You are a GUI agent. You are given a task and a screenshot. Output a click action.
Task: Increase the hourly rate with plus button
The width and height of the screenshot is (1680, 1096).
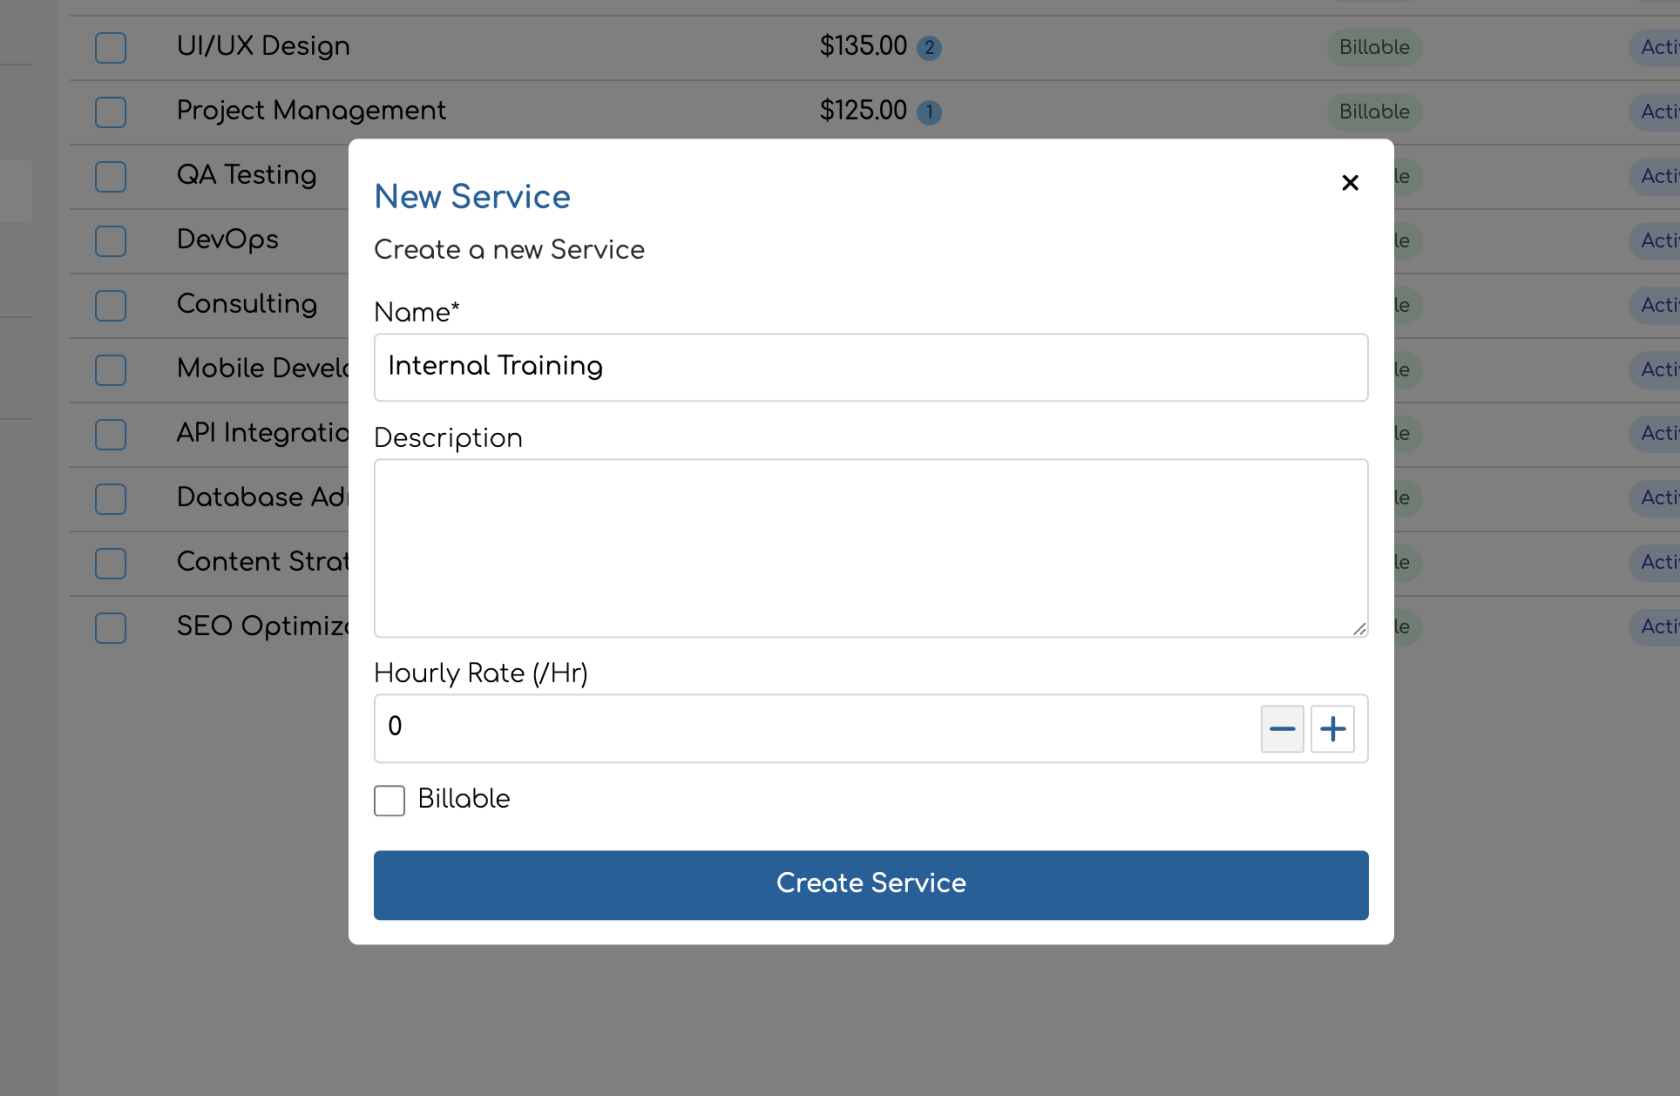point(1333,729)
